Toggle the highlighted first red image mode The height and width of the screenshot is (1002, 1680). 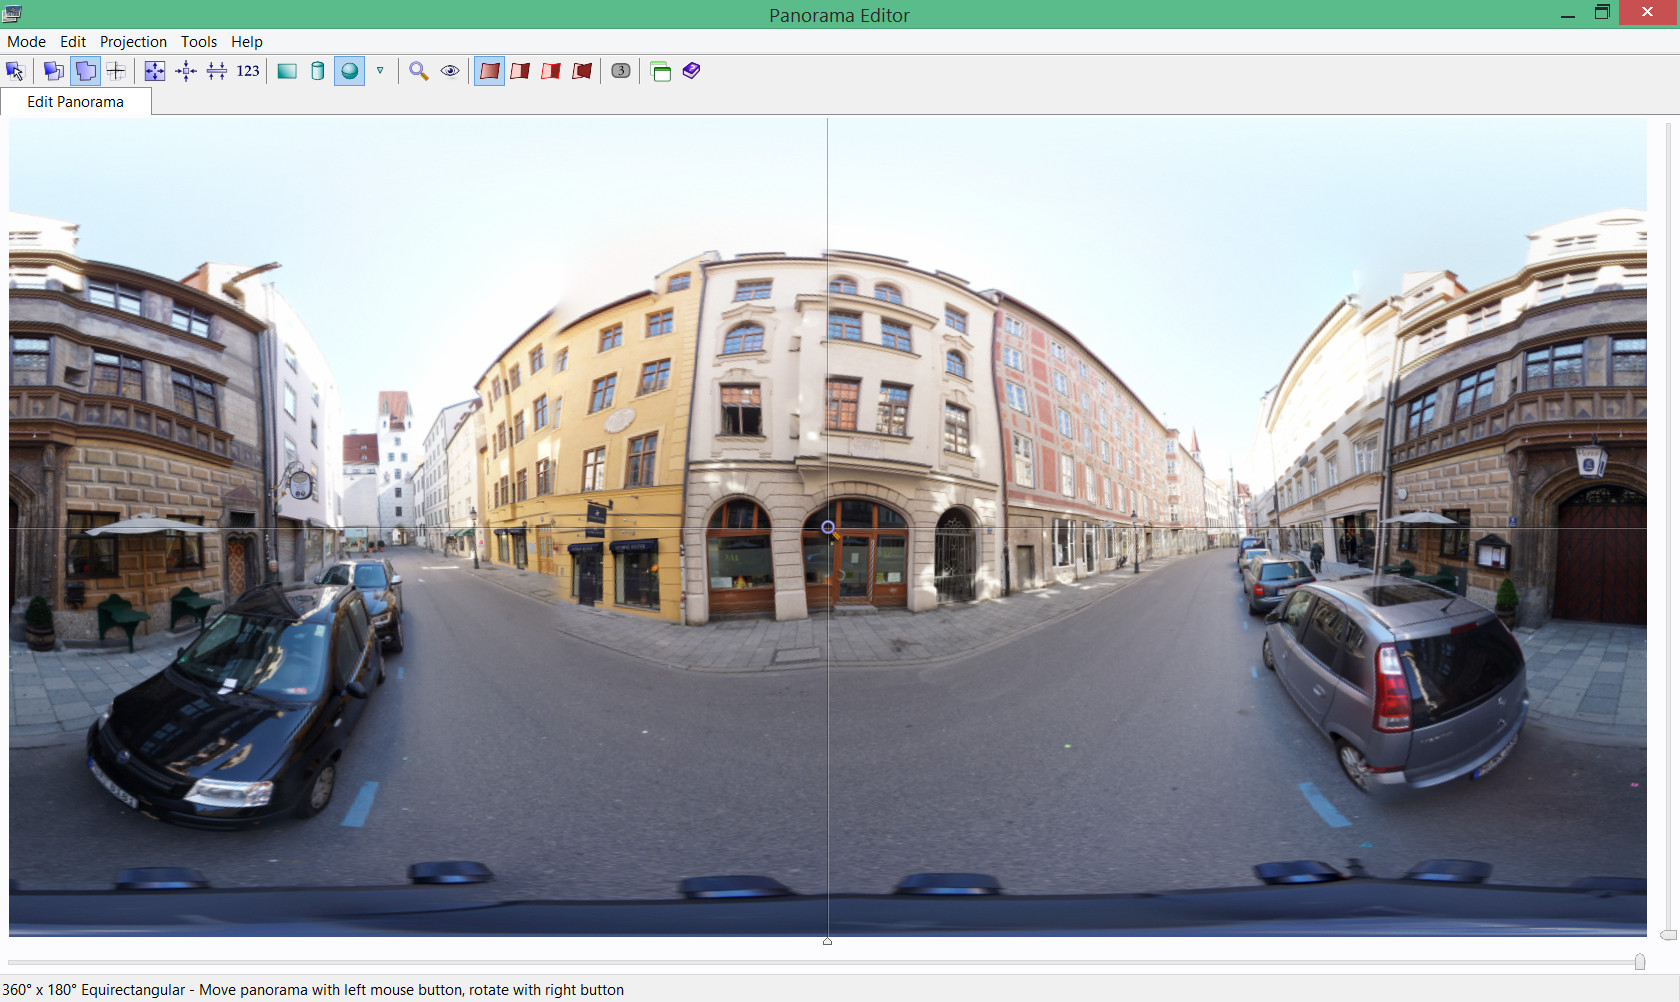tap(489, 71)
